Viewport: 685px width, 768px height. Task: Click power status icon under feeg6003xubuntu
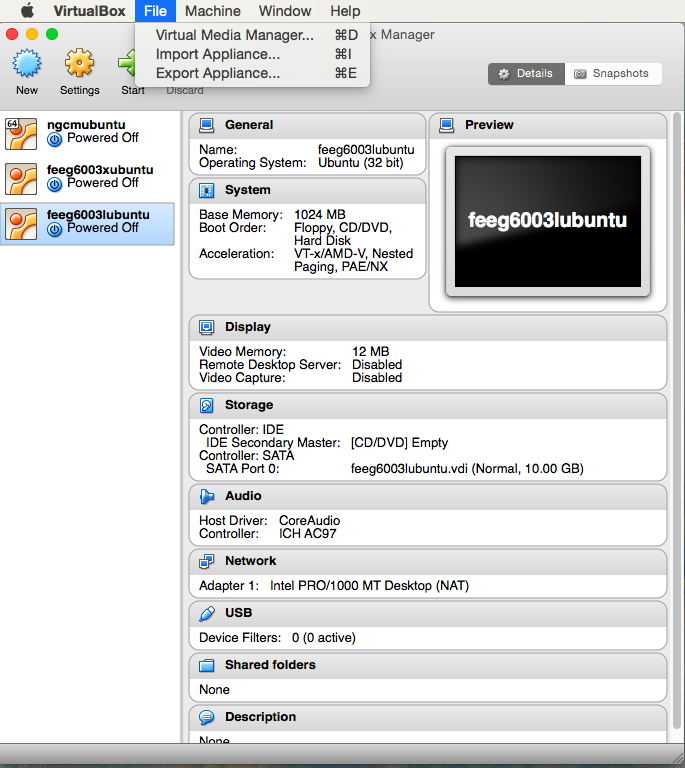coord(54,185)
